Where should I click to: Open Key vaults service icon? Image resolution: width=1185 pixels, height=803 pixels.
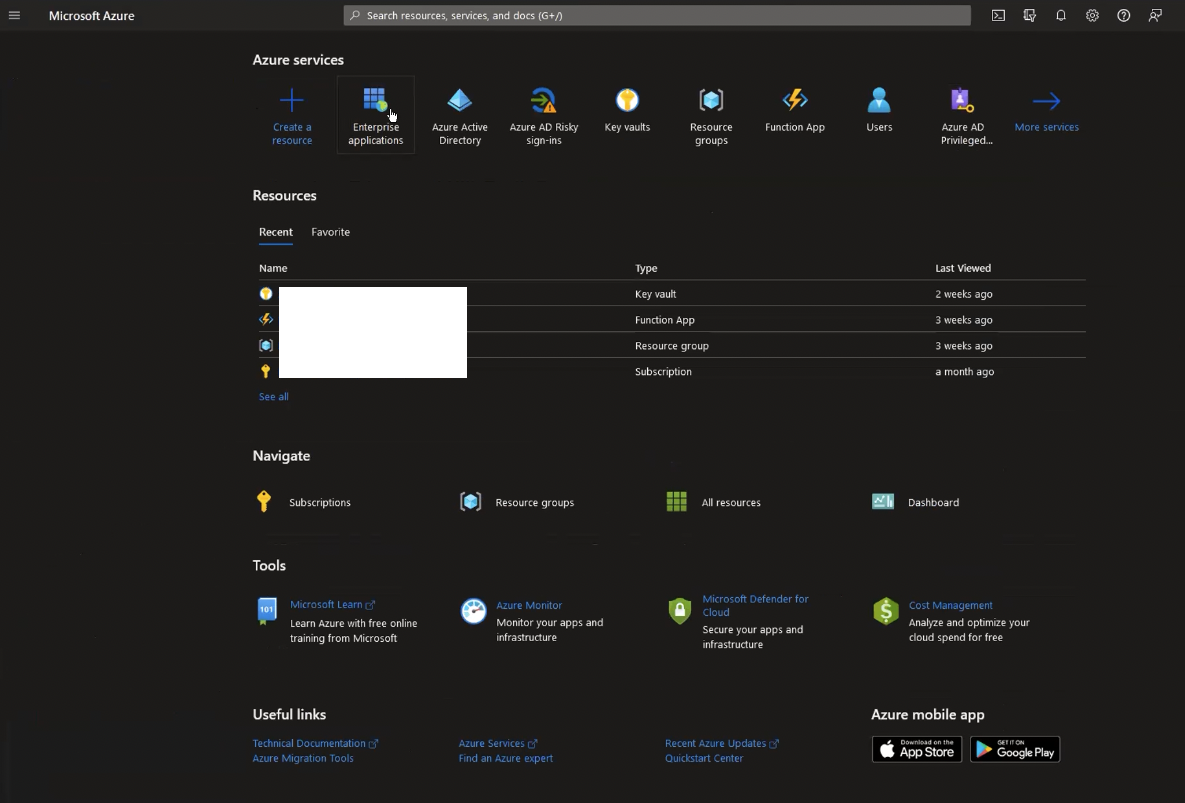(x=627, y=100)
